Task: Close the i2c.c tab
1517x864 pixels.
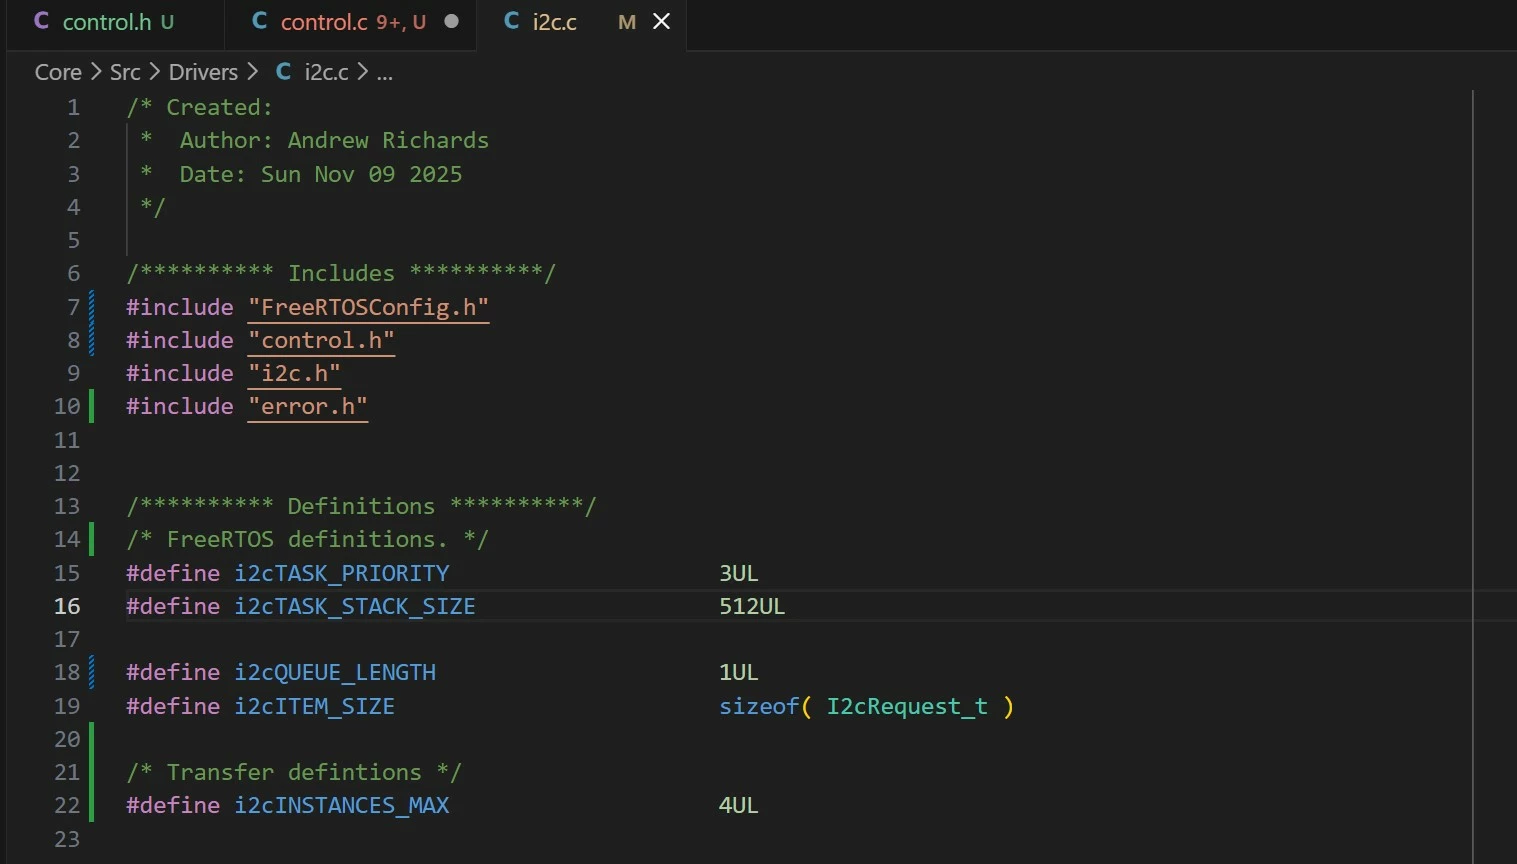Action: [661, 21]
